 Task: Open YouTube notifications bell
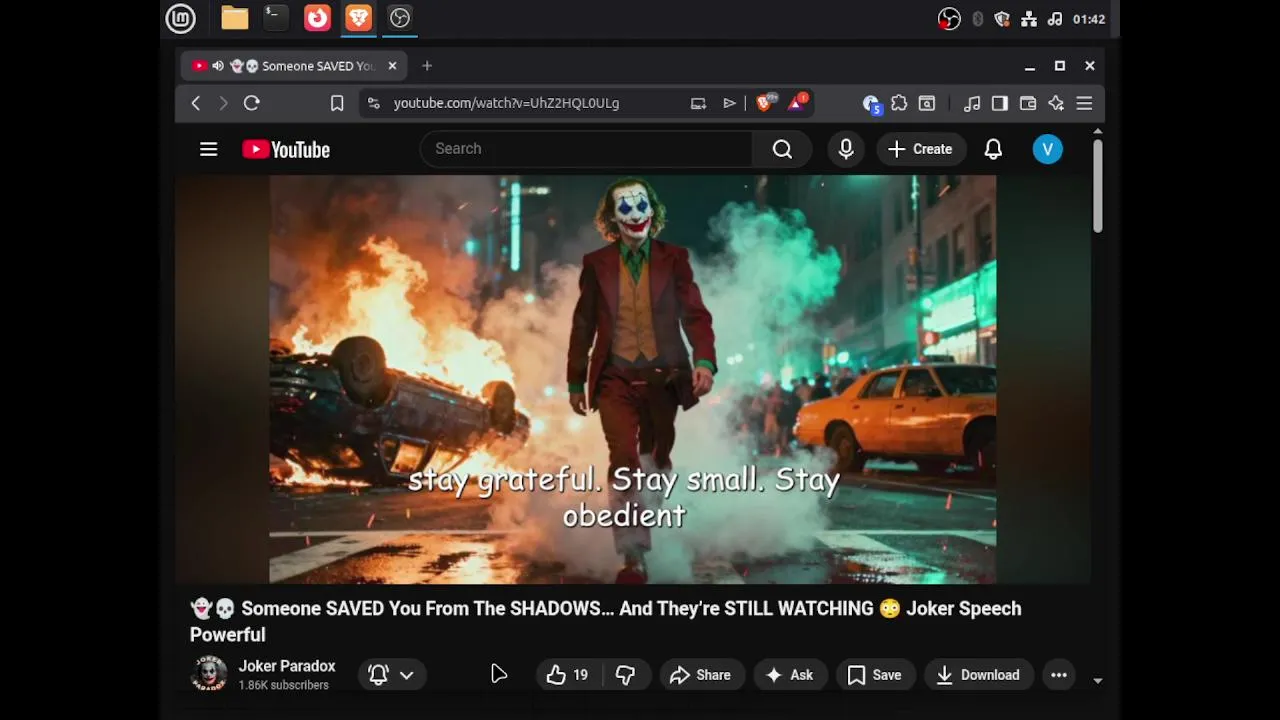(x=993, y=149)
